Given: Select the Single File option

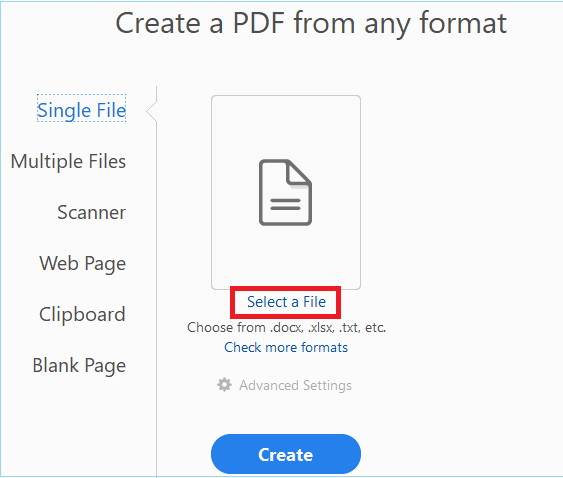Looking at the screenshot, I should pyautogui.click(x=82, y=110).
